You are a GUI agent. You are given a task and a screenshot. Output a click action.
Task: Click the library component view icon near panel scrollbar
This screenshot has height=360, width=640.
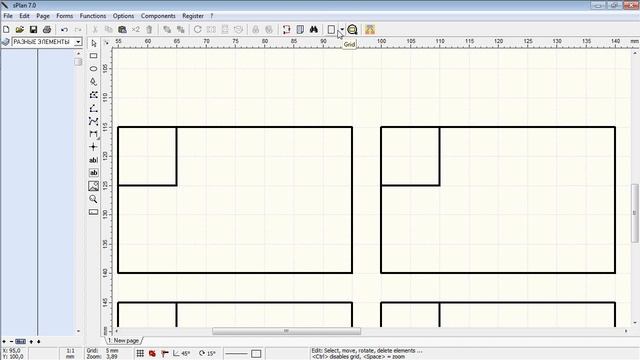tap(78, 62)
